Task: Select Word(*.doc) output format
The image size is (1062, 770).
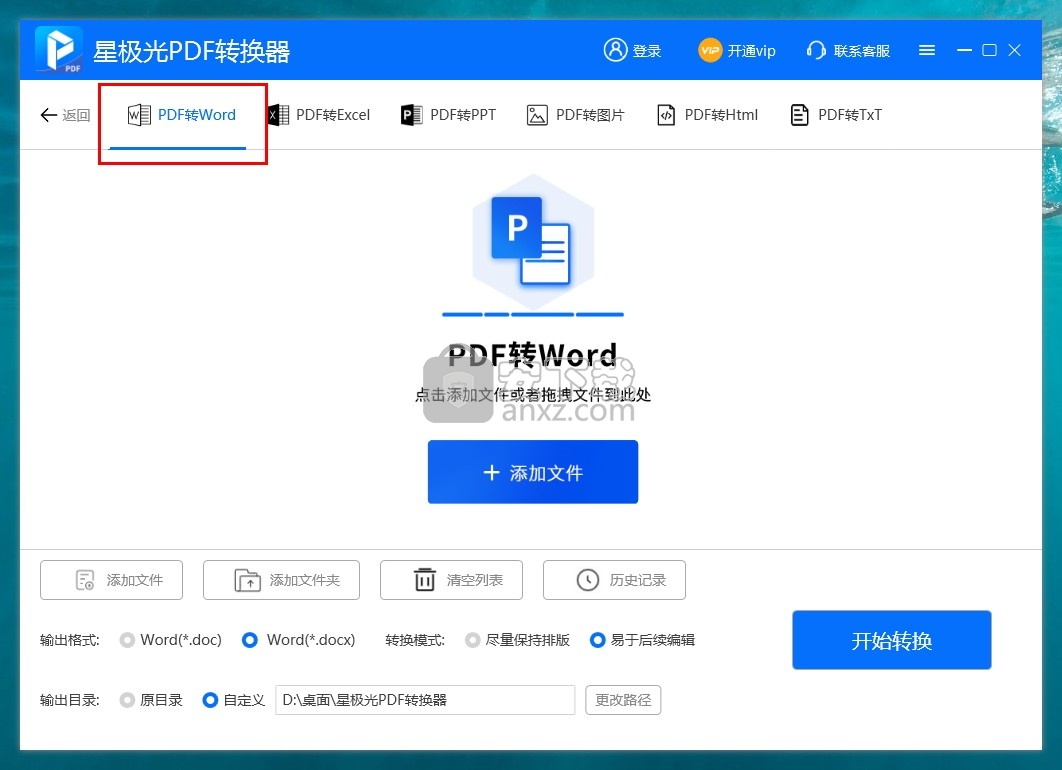Action: click(171, 640)
